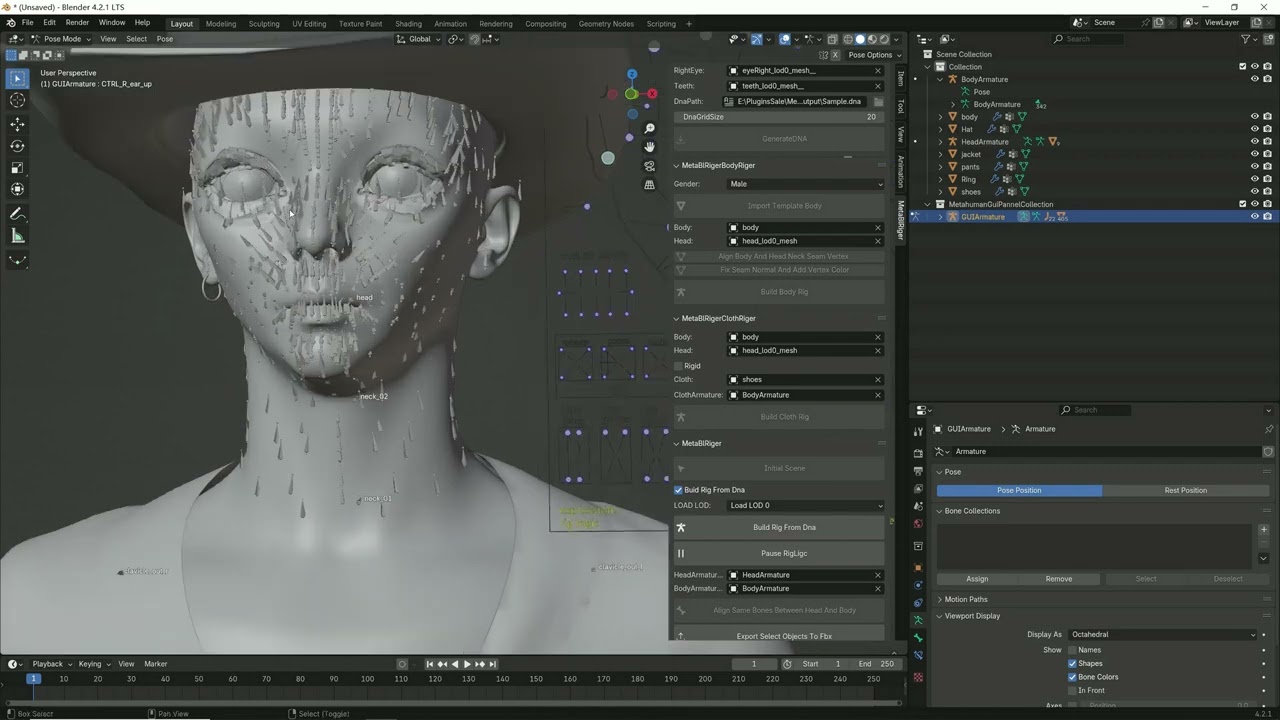Viewport: 1280px width, 720px height.
Task: Switch perspective/orthographic grid icon
Action: point(650,184)
